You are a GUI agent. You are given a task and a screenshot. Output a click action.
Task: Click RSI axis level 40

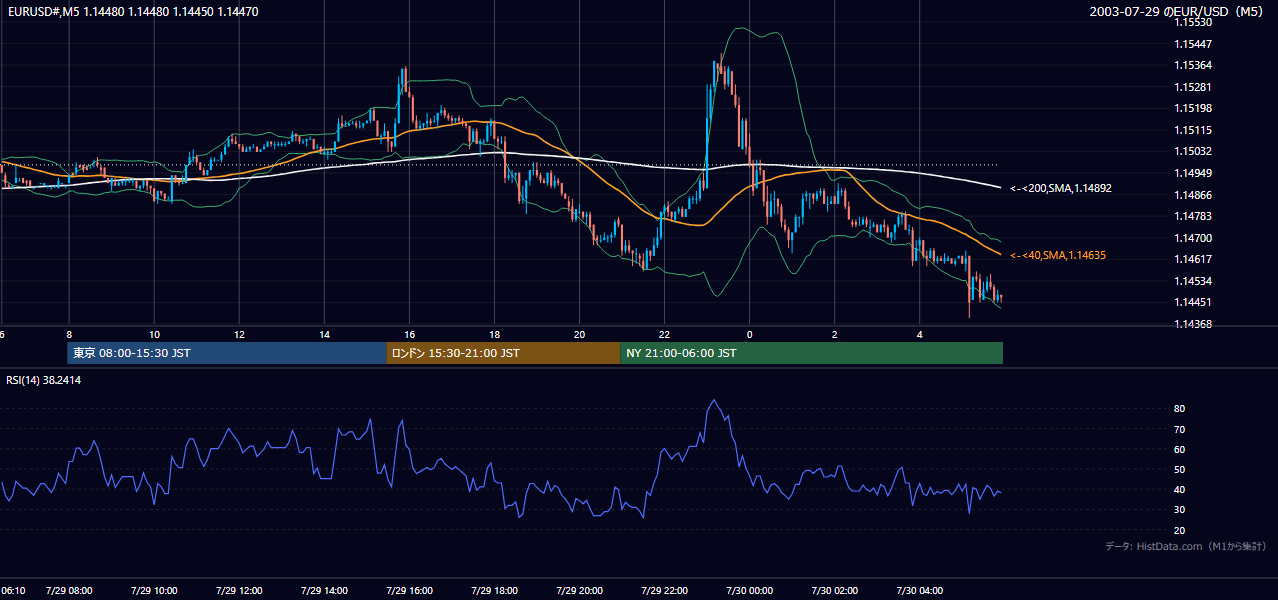click(1180, 489)
